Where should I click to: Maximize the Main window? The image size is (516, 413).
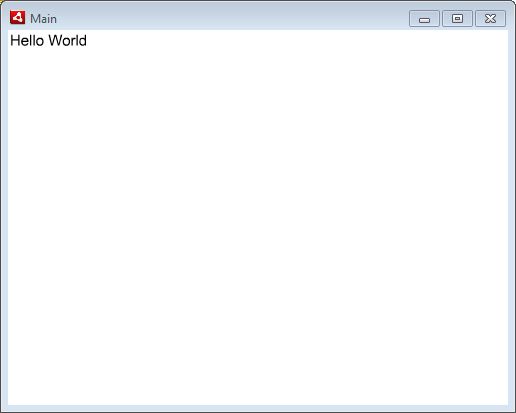tap(457, 19)
